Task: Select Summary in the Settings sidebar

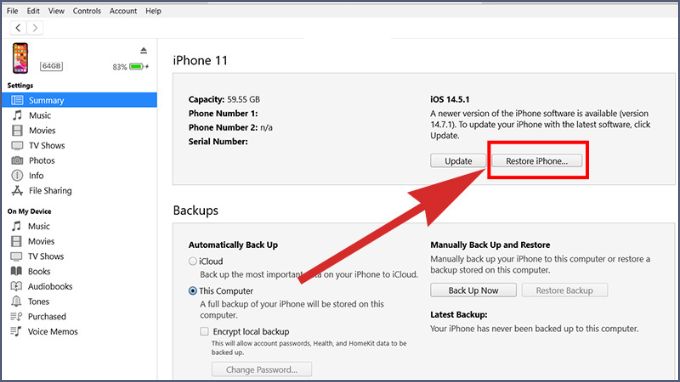Action: click(x=79, y=100)
